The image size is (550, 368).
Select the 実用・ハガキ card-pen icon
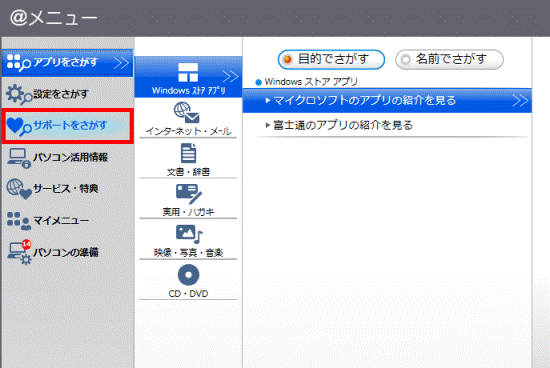click(189, 194)
